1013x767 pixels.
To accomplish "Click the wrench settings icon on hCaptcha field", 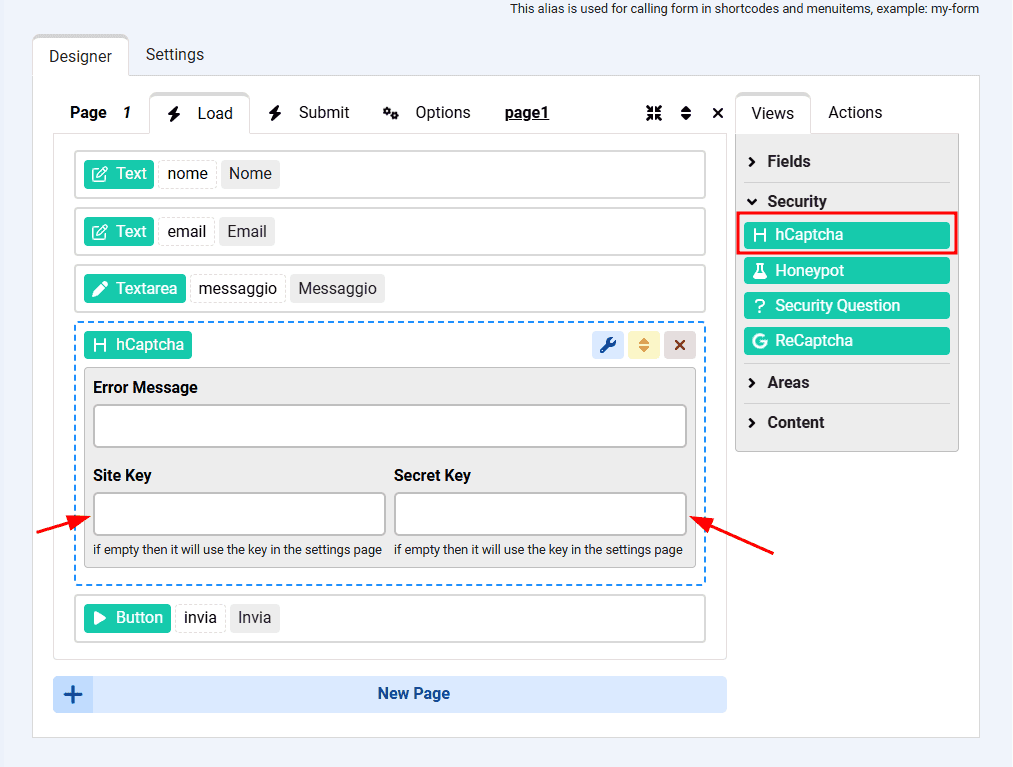I will [x=607, y=345].
